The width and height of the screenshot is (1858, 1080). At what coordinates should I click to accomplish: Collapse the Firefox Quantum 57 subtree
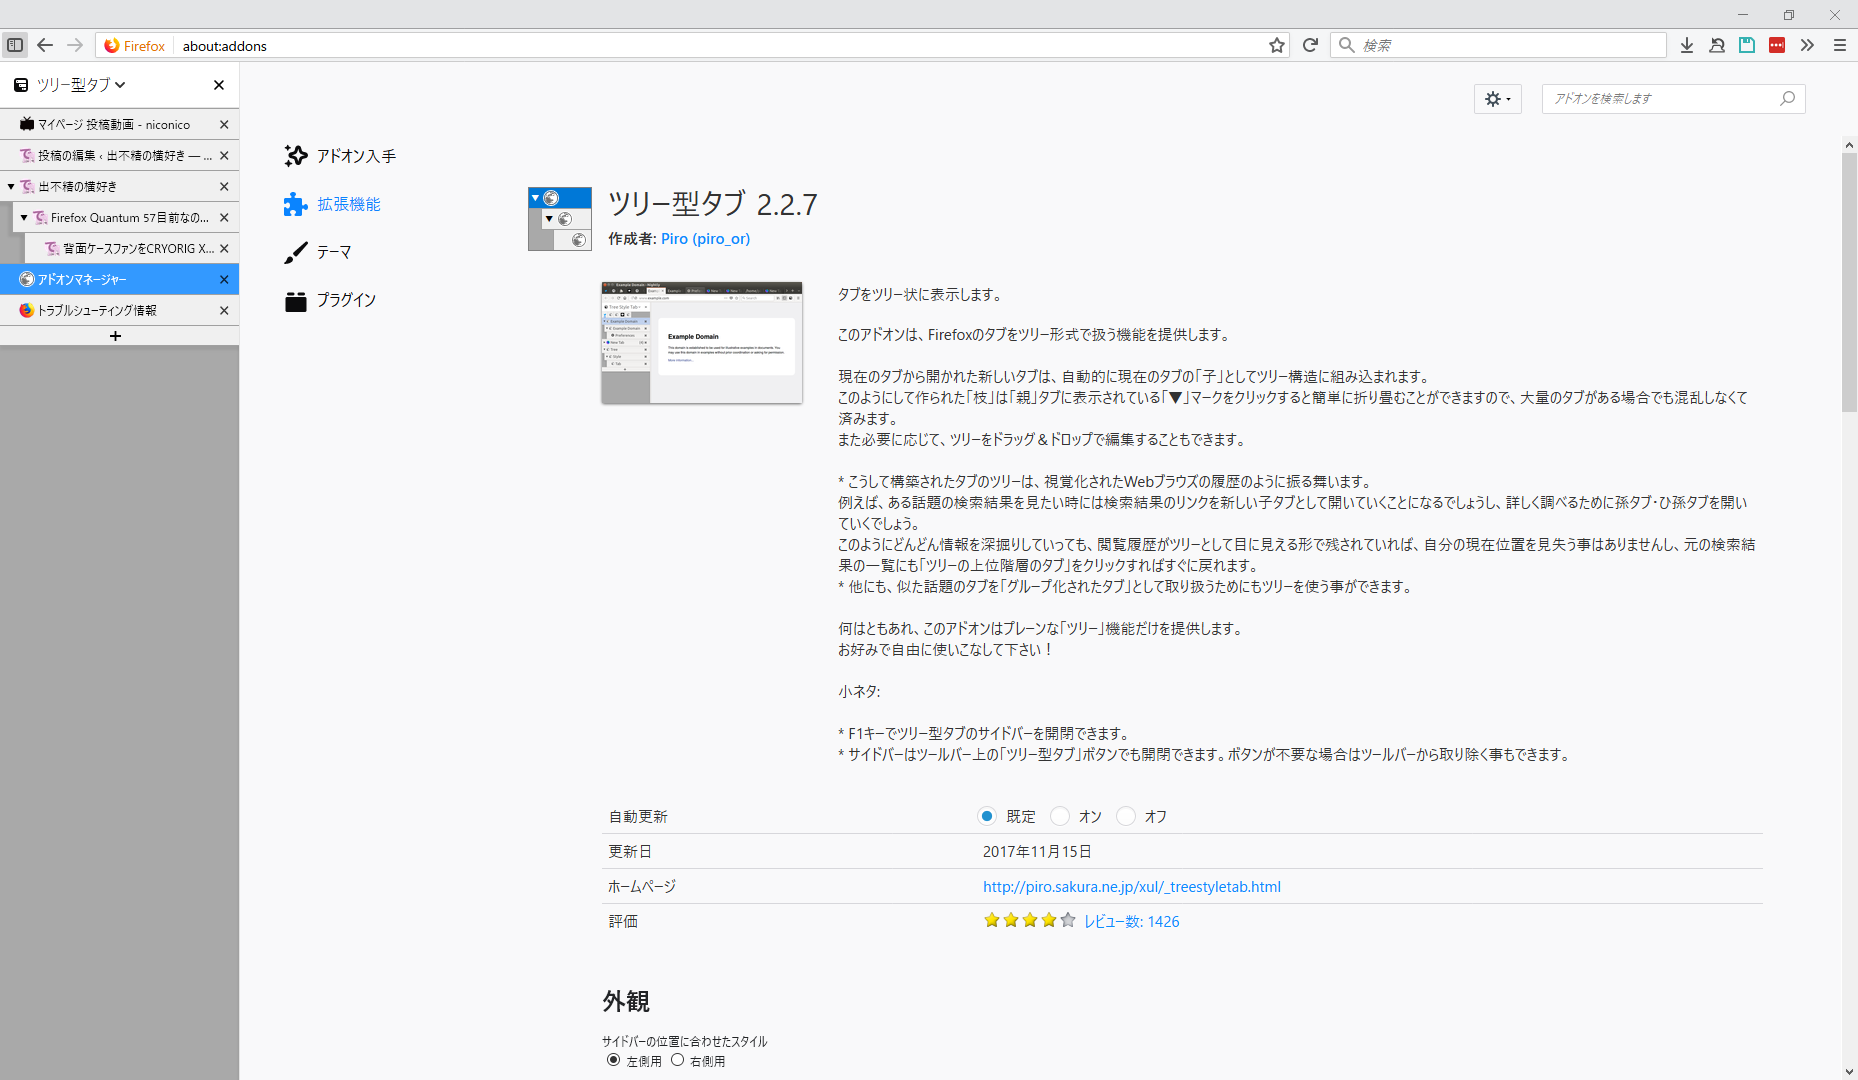24,218
